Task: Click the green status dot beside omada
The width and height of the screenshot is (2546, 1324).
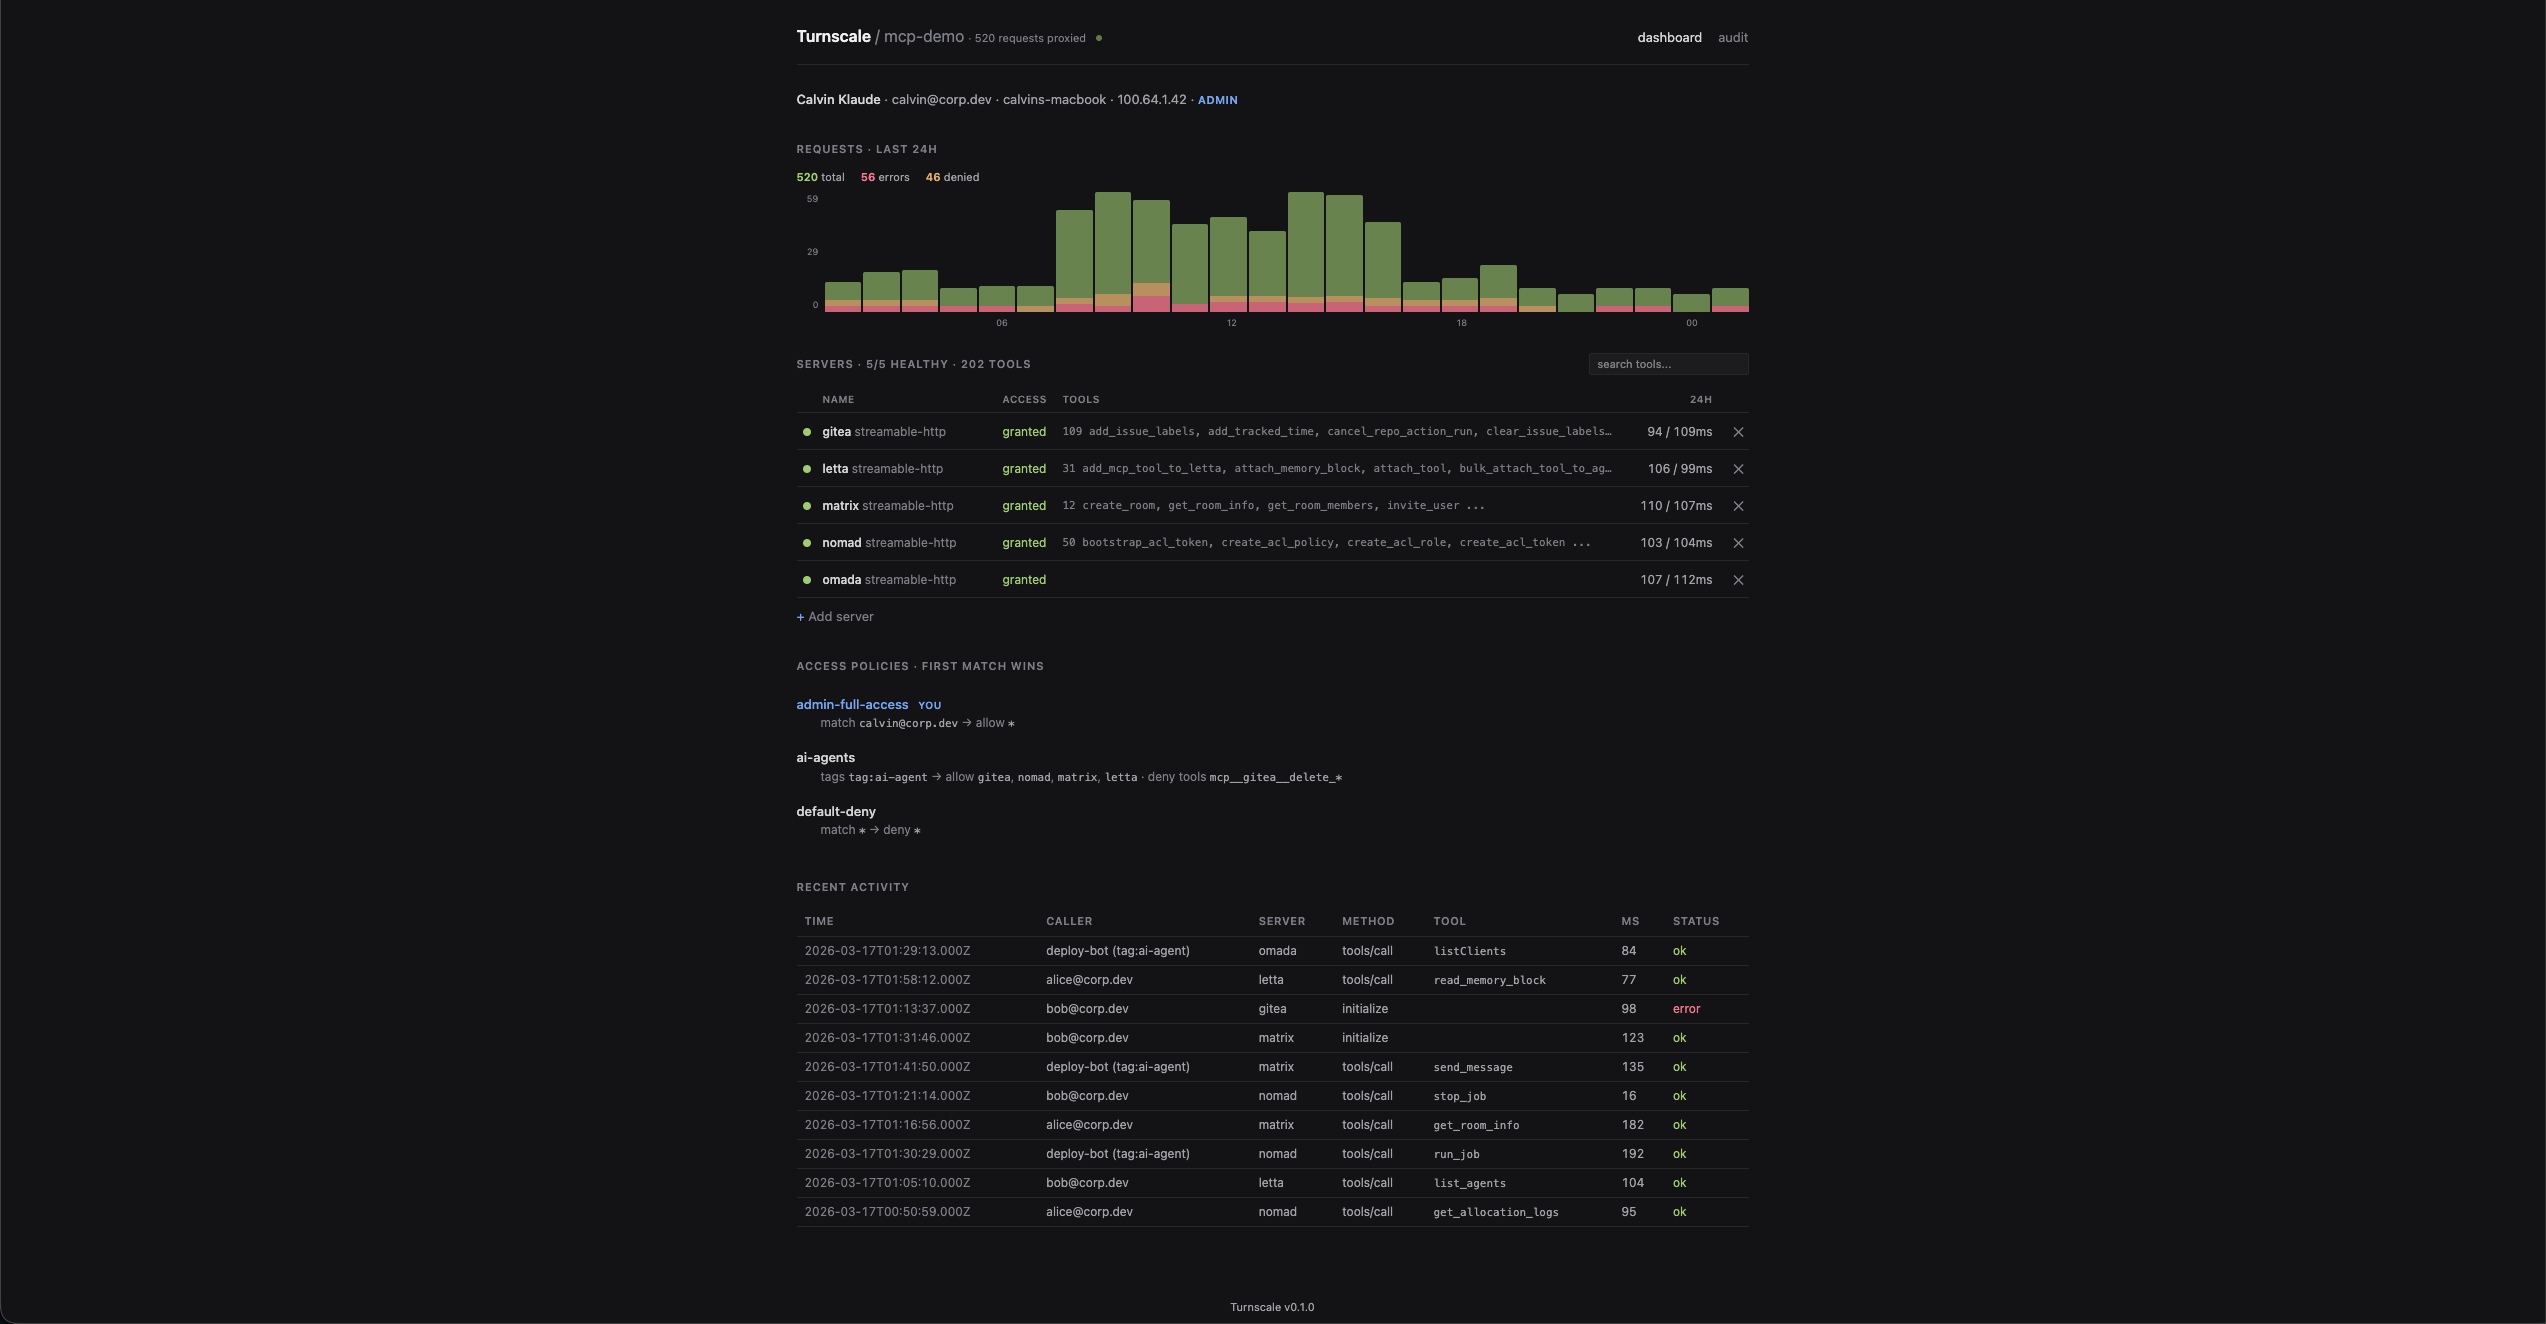Action: coord(807,580)
